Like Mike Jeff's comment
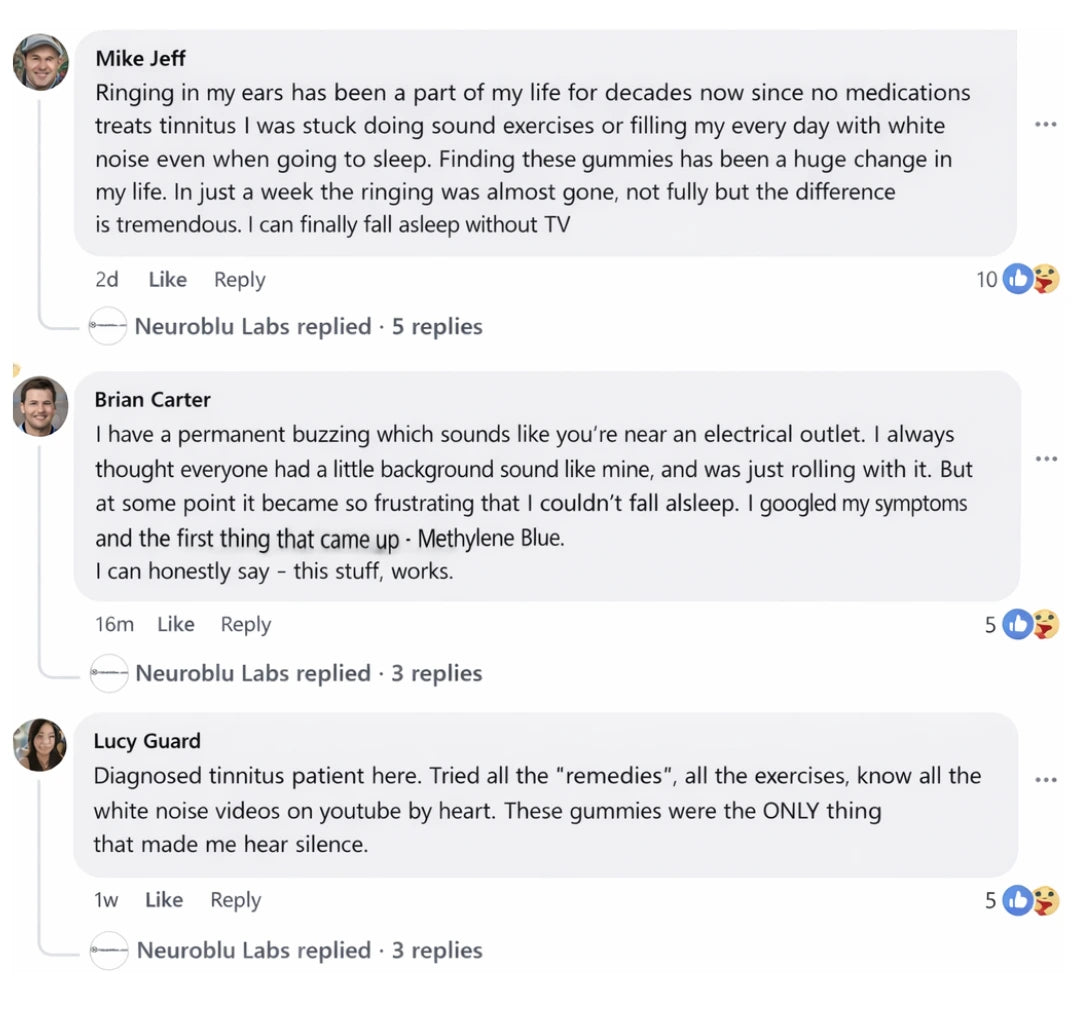Screen dimensions: 1088x1024 click(167, 280)
